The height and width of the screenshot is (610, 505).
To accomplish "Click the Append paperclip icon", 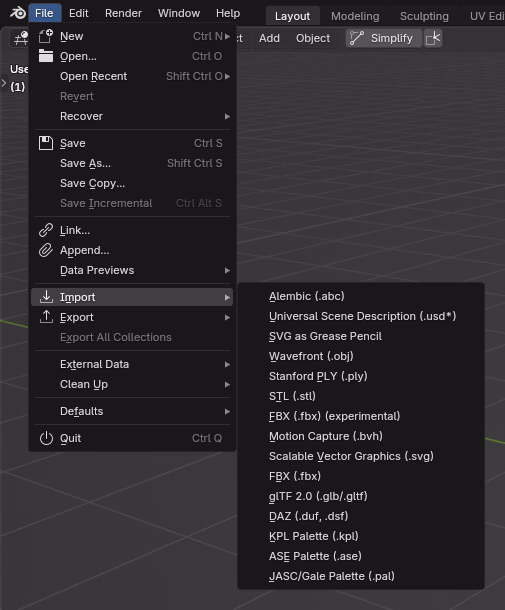I will pyautogui.click(x=46, y=250).
